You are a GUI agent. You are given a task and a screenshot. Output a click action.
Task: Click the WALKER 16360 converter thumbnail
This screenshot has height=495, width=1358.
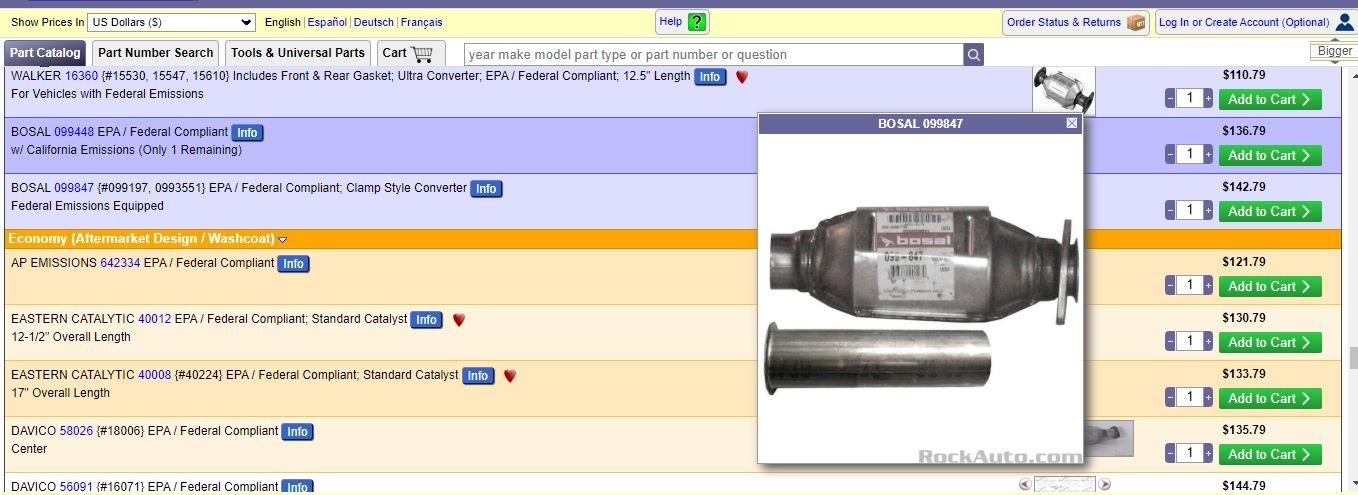coord(1064,91)
